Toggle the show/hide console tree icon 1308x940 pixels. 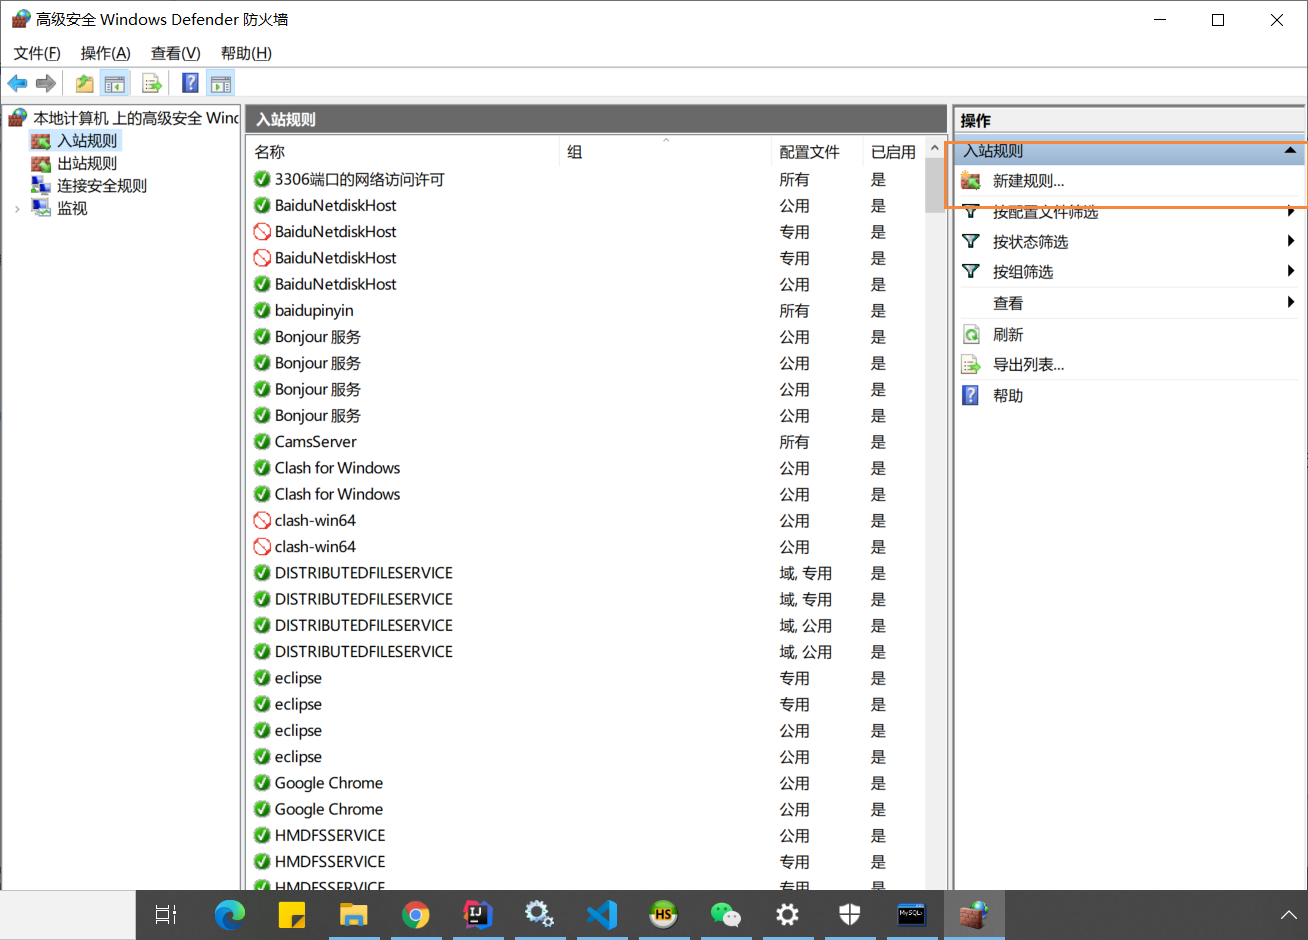tap(115, 84)
